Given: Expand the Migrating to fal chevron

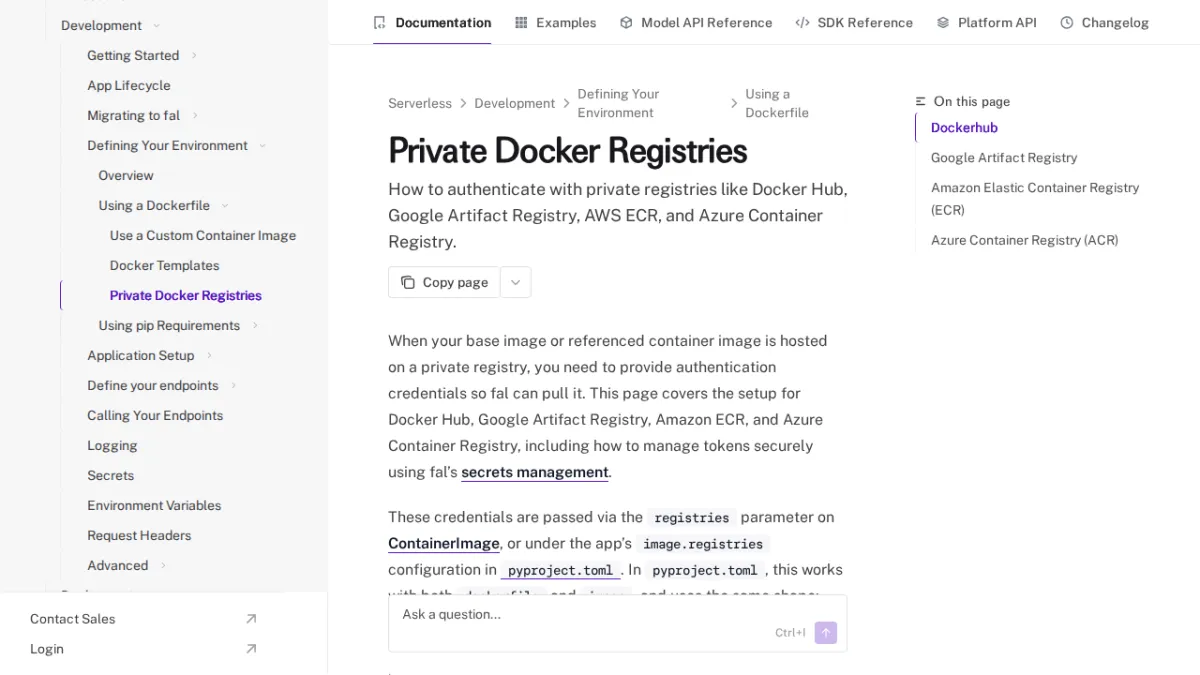Looking at the screenshot, I should tap(195, 115).
